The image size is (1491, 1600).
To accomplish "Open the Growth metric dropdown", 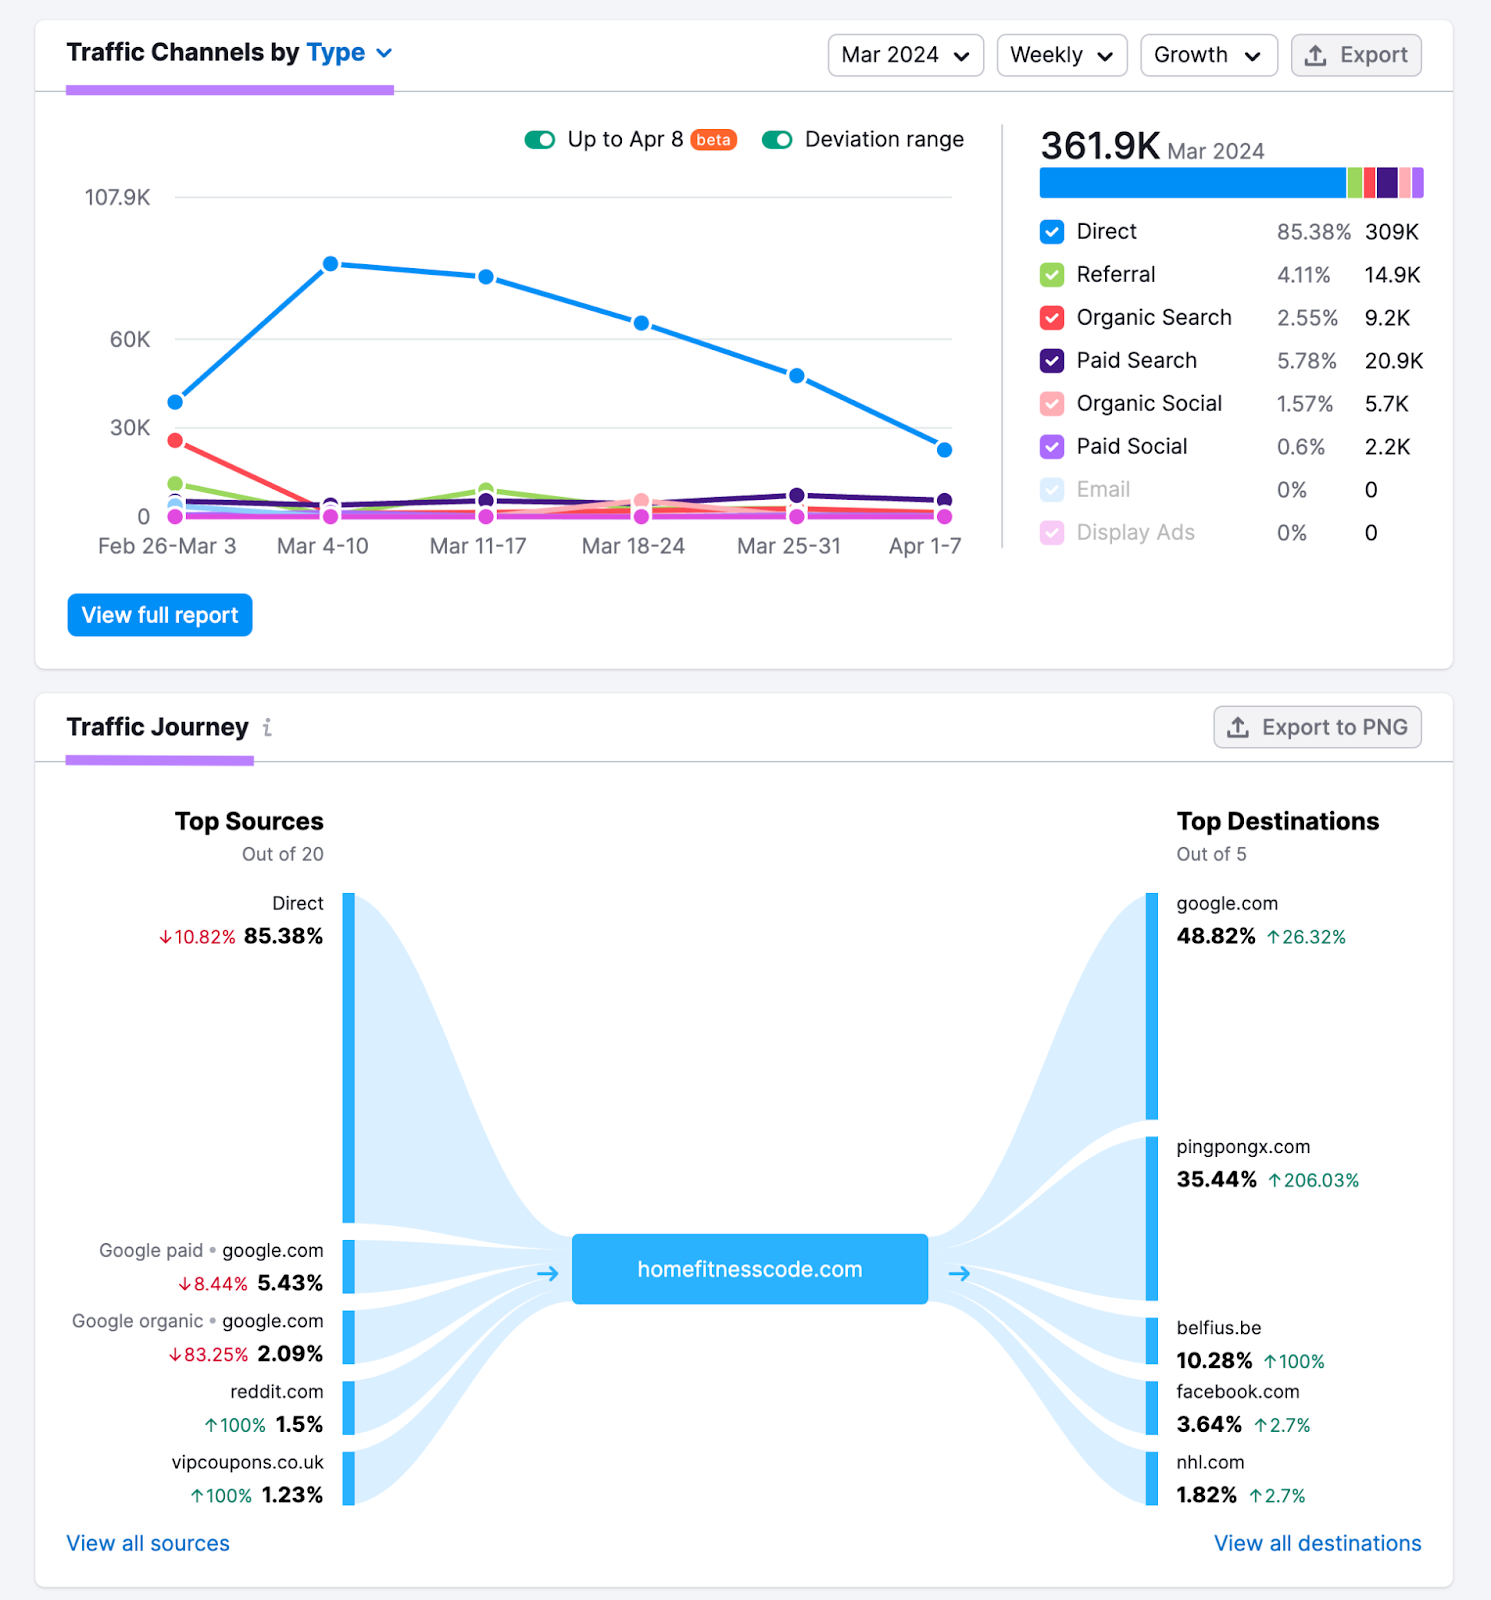I will click(x=1208, y=55).
